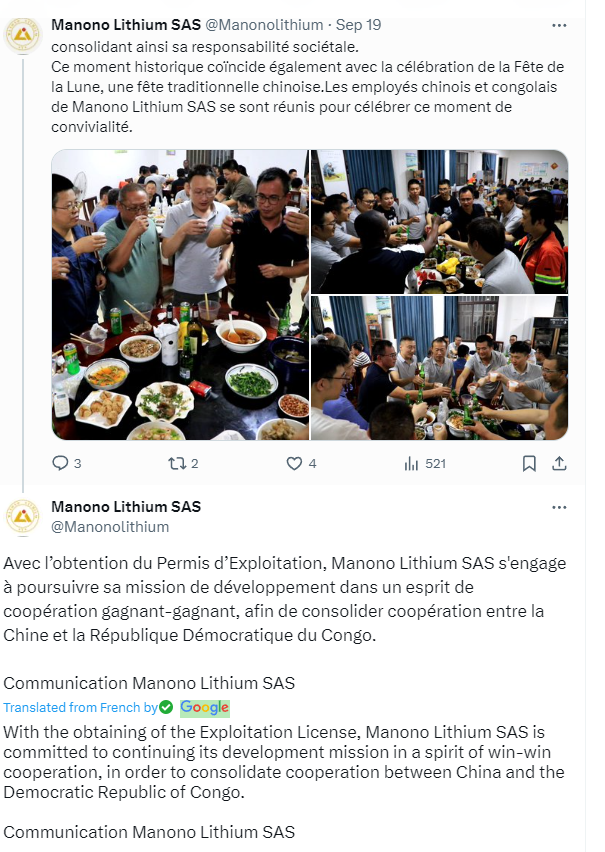Repost the Sep 19 tweet
Screen dimensions: 605x852
point(177,463)
